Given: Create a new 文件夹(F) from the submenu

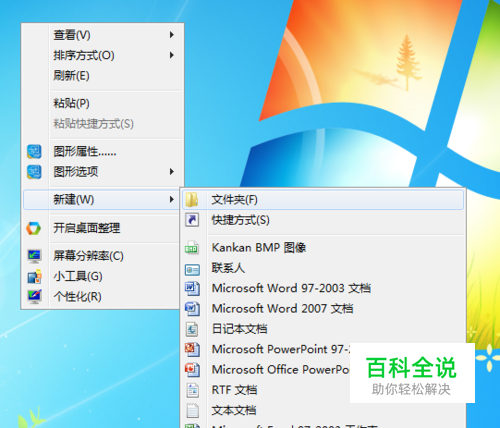Looking at the screenshot, I should tap(323, 200).
